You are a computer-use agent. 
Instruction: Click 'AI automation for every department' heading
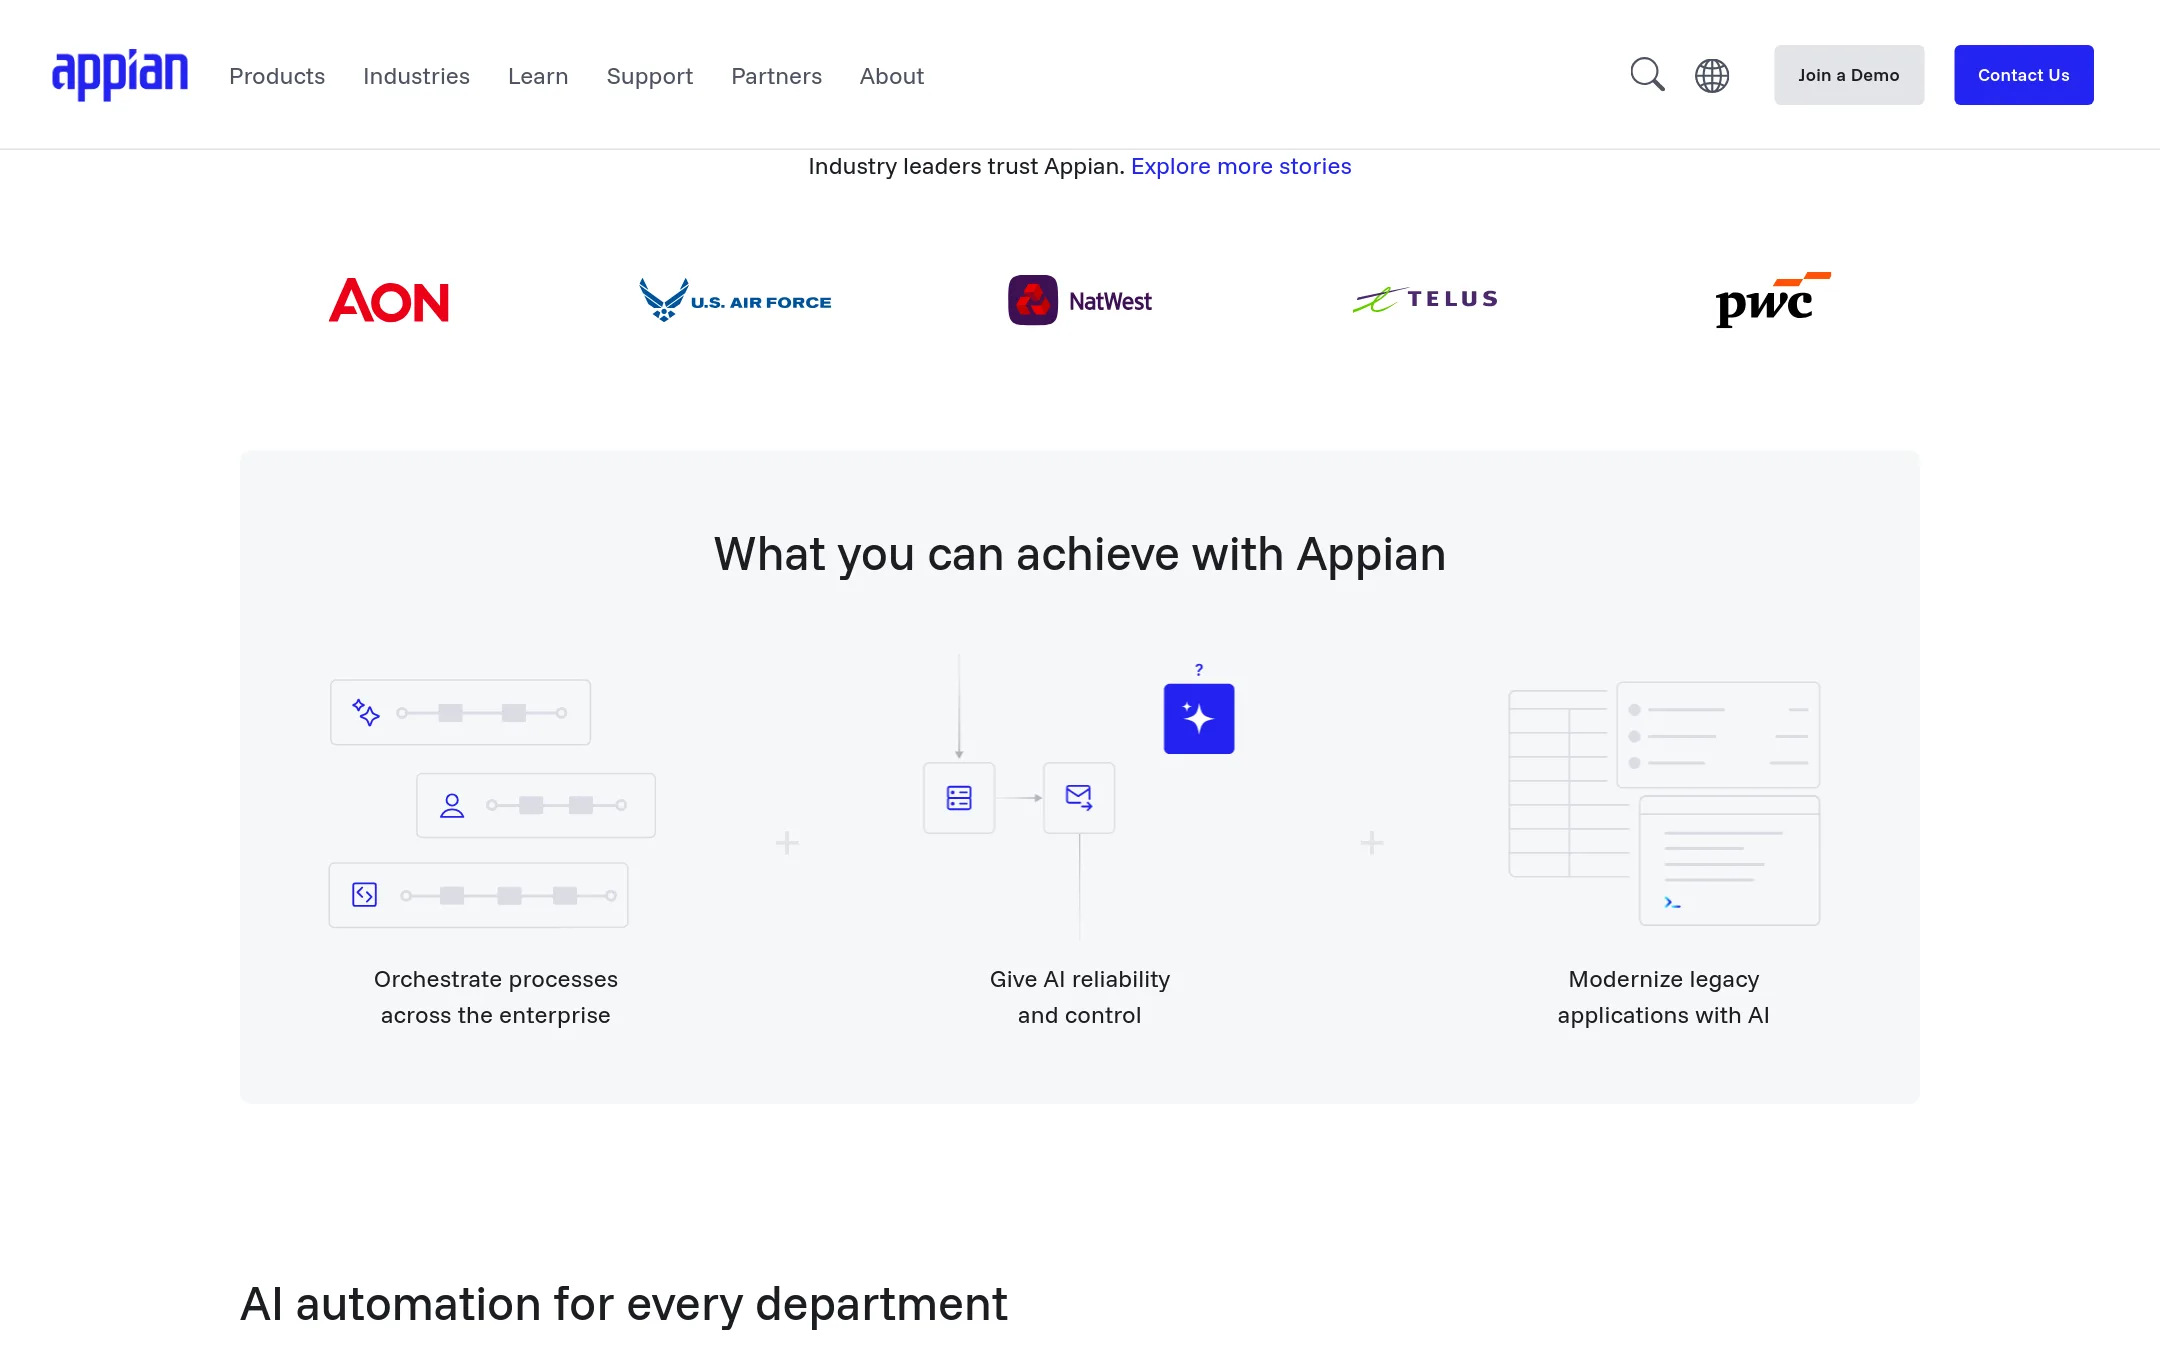pos(624,1304)
